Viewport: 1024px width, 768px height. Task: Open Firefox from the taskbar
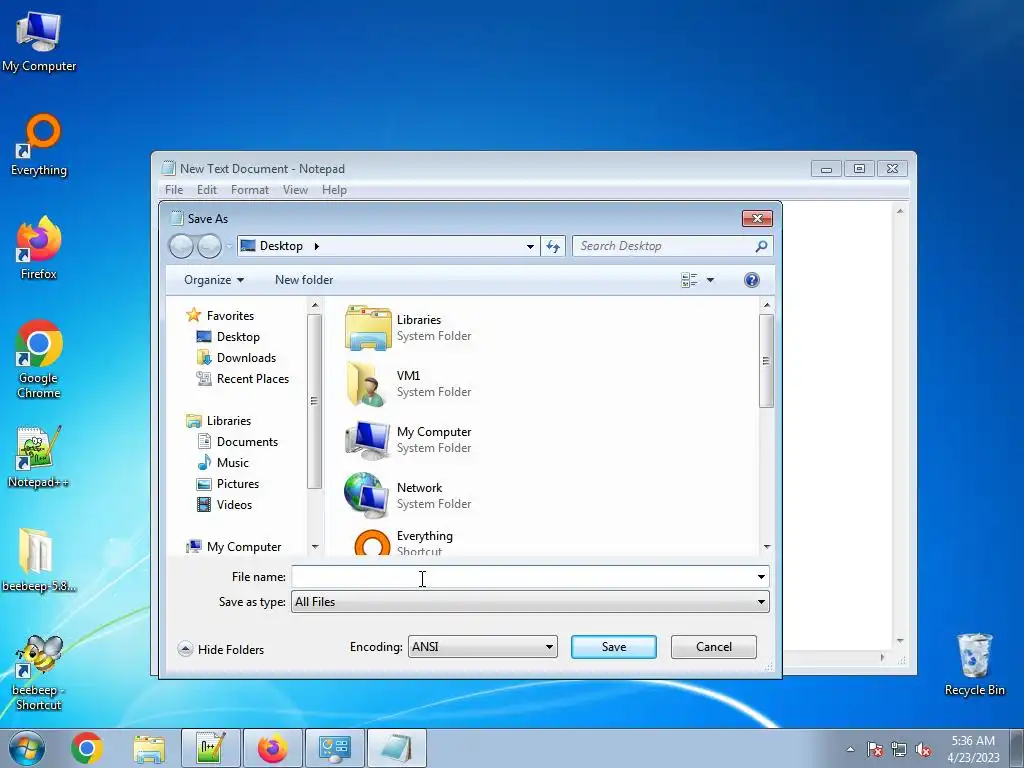click(x=272, y=748)
